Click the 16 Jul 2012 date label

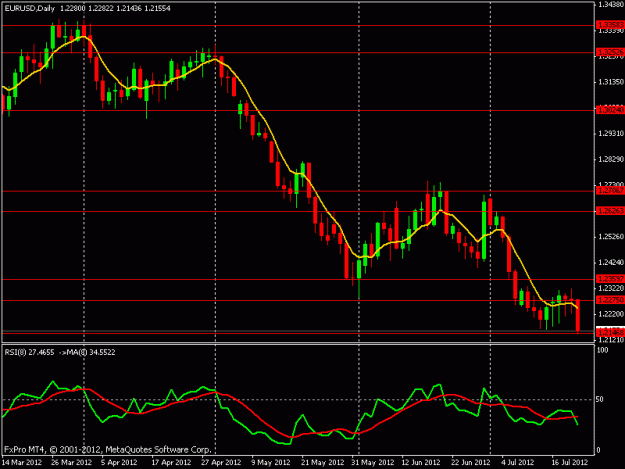click(x=570, y=463)
